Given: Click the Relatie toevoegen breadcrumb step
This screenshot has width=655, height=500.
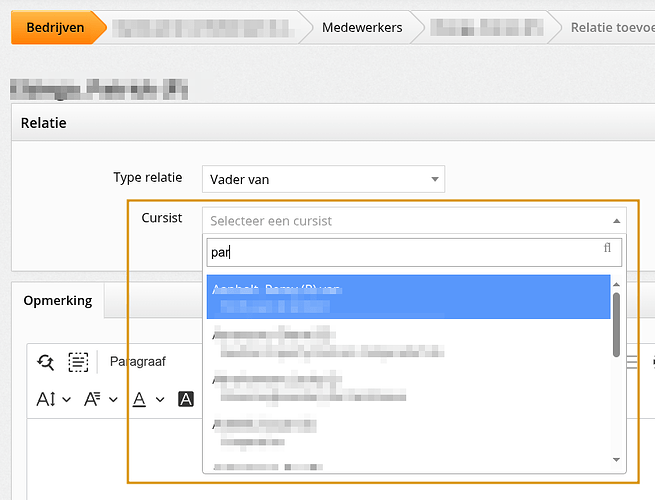Looking at the screenshot, I should click(x=610, y=27).
